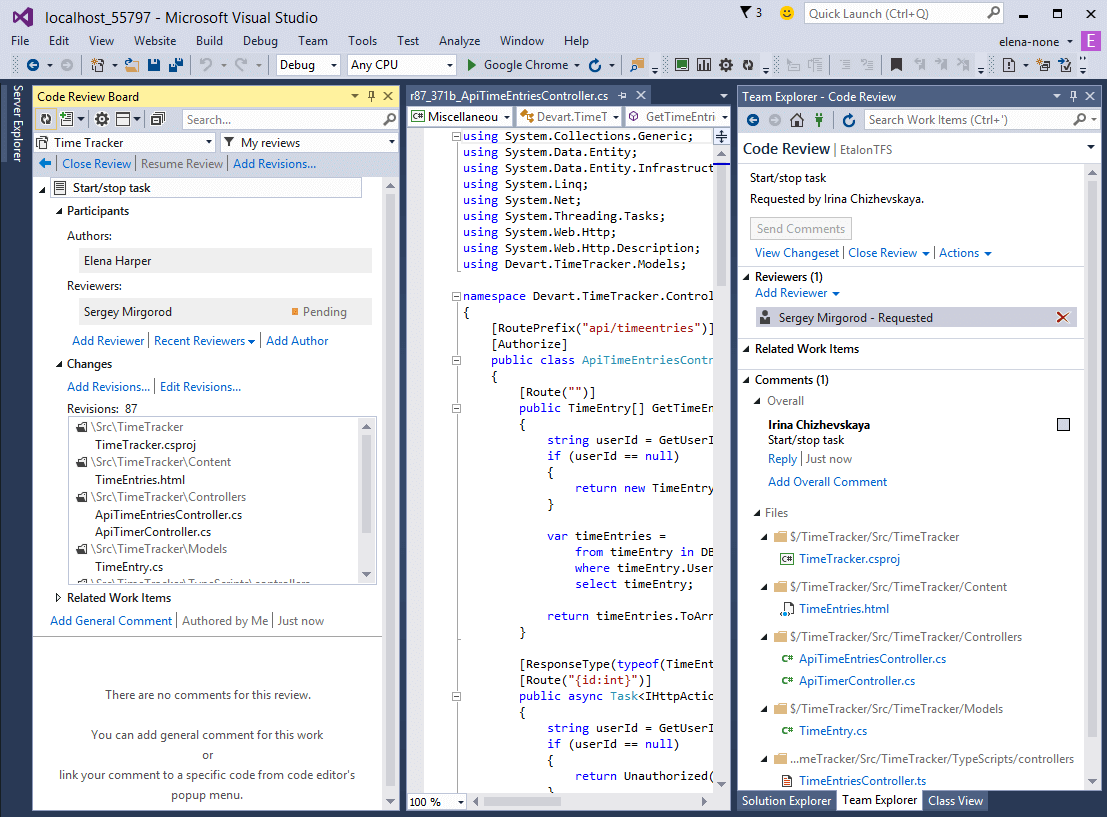Click the Team Explorer Home icon
The width and height of the screenshot is (1107, 817).
pyautogui.click(x=797, y=120)
